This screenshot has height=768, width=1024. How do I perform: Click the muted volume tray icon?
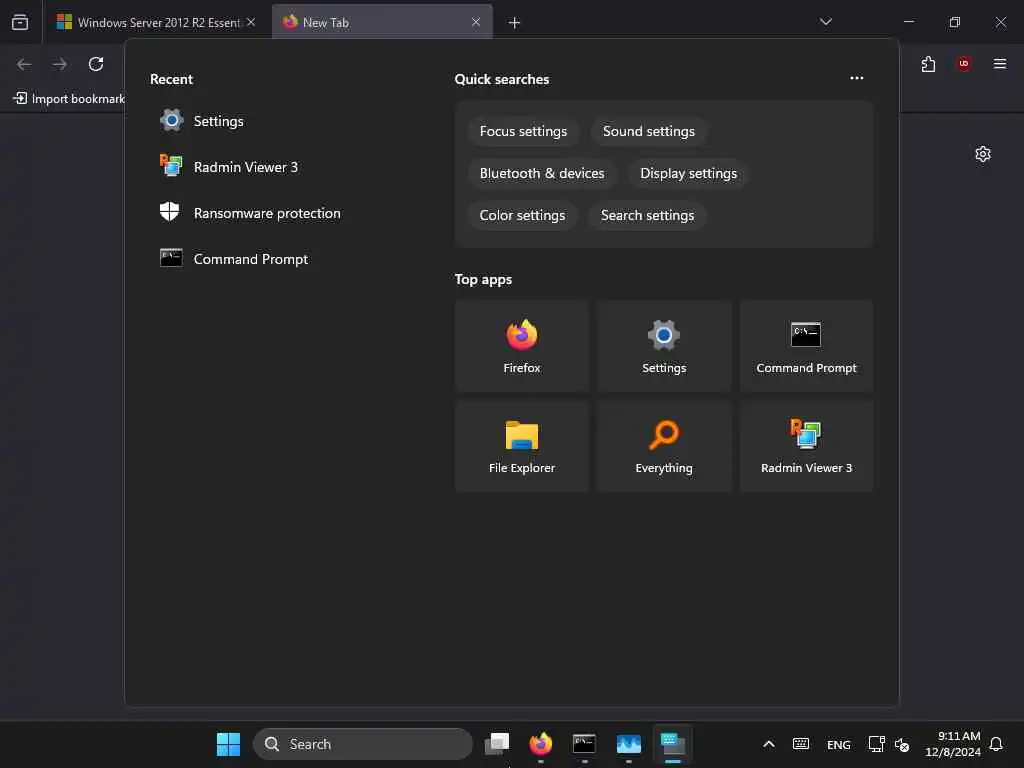tap(902, 744)
